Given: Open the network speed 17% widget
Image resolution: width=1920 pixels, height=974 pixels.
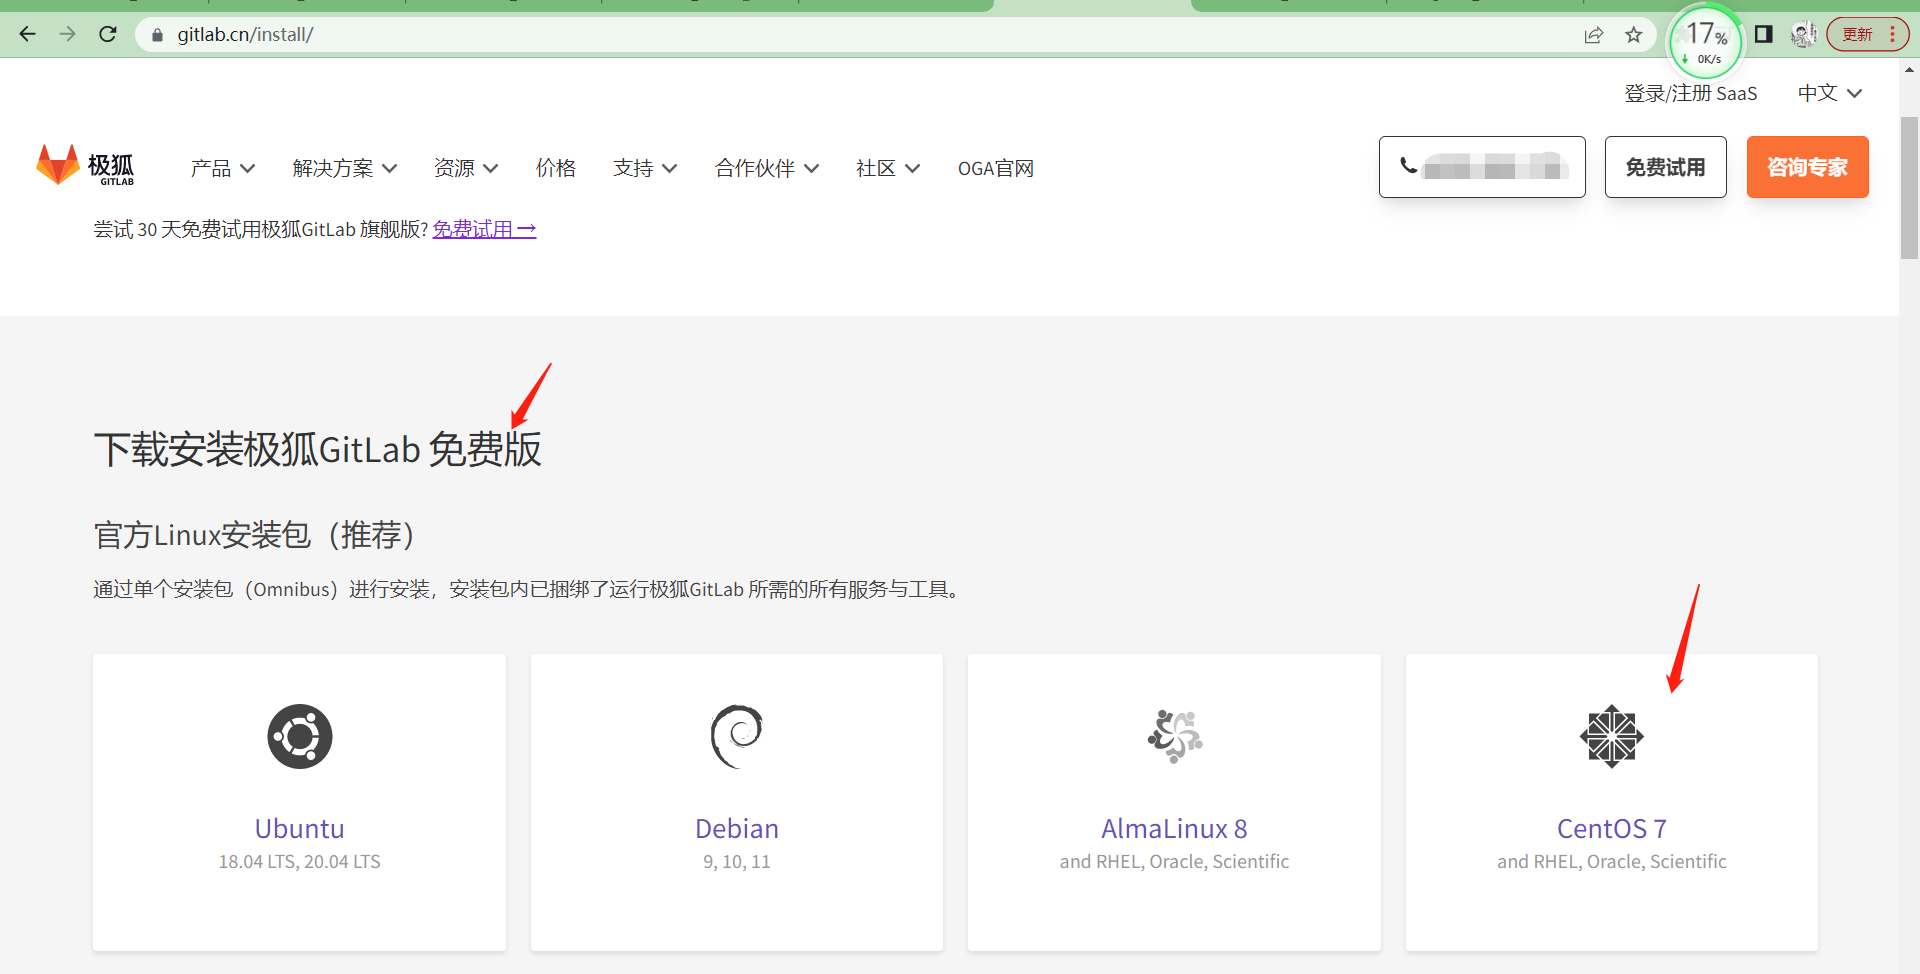Looking at the screenshot, I should point(1707,43).
